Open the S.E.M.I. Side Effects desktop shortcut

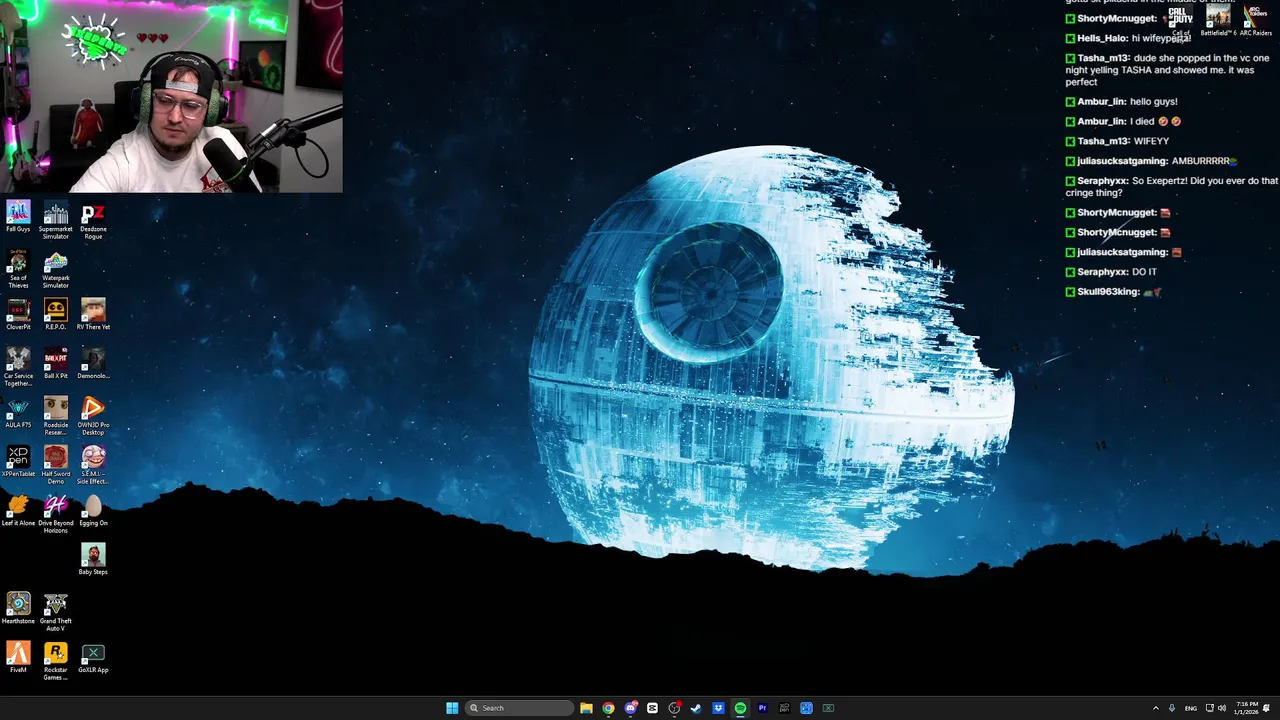(93, 465)
